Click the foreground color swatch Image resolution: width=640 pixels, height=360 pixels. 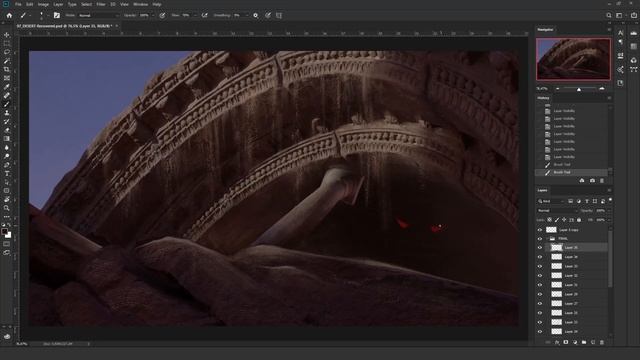coord(4,231)
